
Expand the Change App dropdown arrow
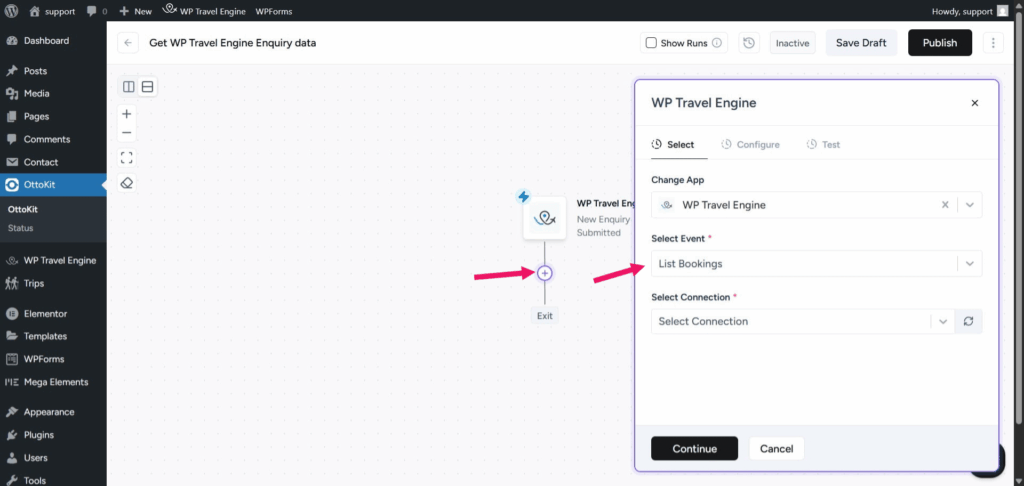[x=970, y=204]
